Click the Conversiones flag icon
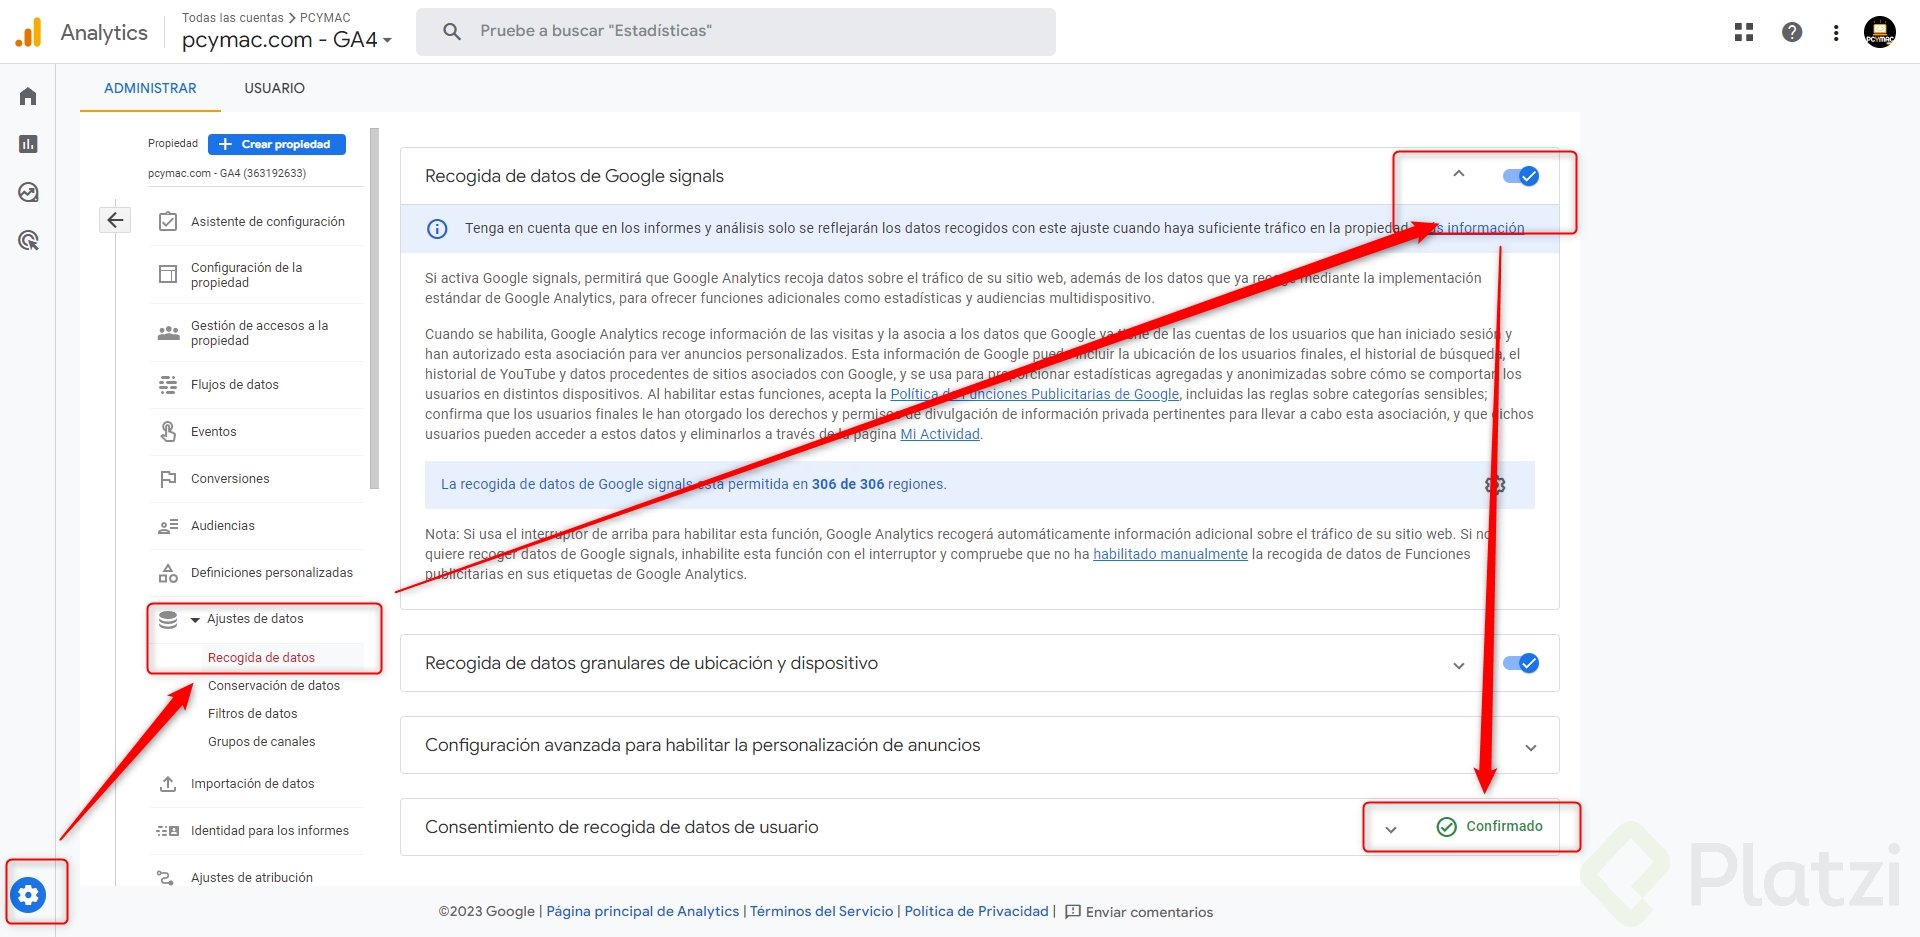This screenshot has width=1920, height=937. 168,479
